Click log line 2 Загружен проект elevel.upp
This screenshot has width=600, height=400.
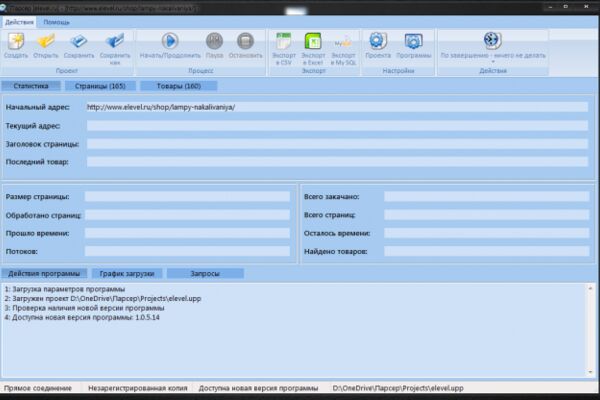pyautogui.click(x=103, y=299)
